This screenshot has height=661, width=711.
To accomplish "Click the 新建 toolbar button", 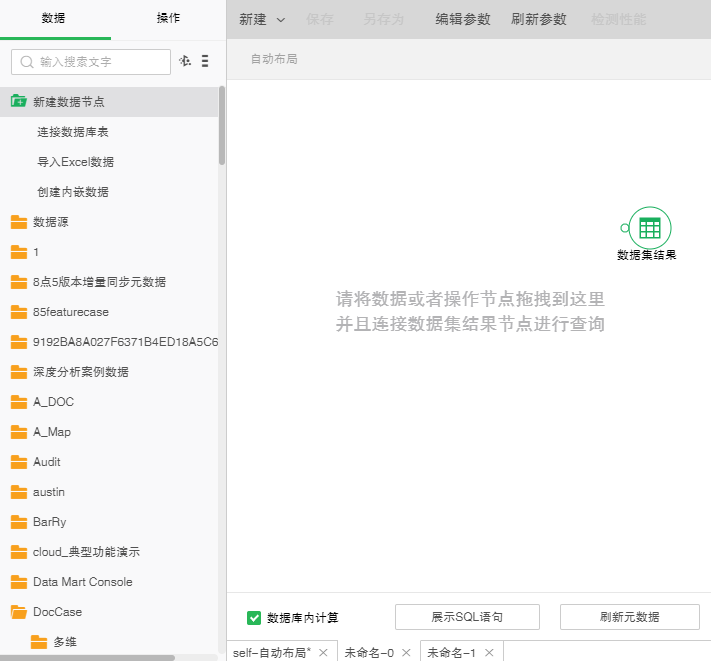I will click(253, 19).
